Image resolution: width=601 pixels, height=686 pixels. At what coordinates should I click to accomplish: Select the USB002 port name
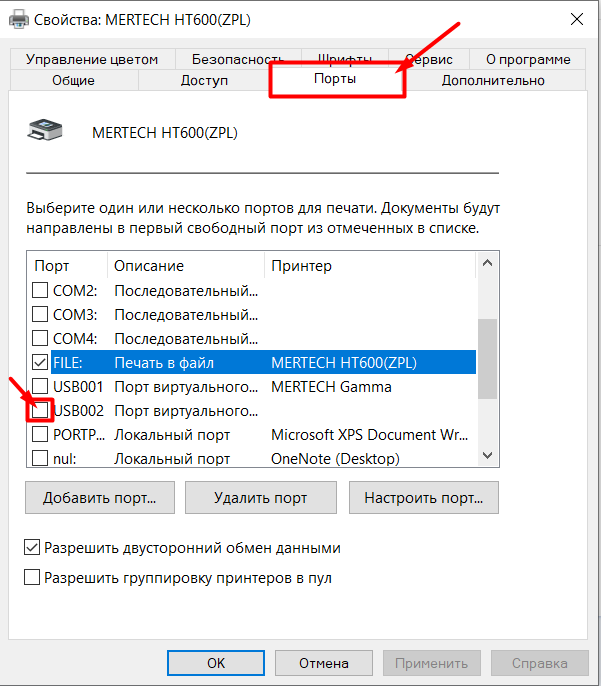click(x=78, y=411)
